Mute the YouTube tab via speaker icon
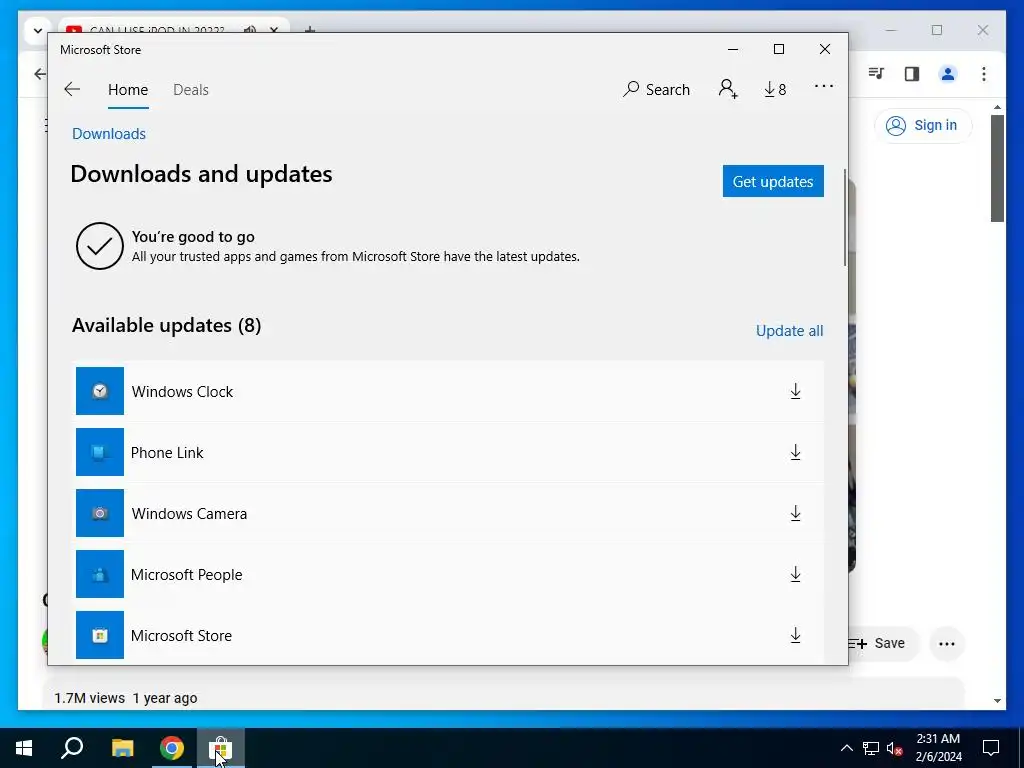The height and width of the screenshot is (768, 1024). [x=250, y=29]
